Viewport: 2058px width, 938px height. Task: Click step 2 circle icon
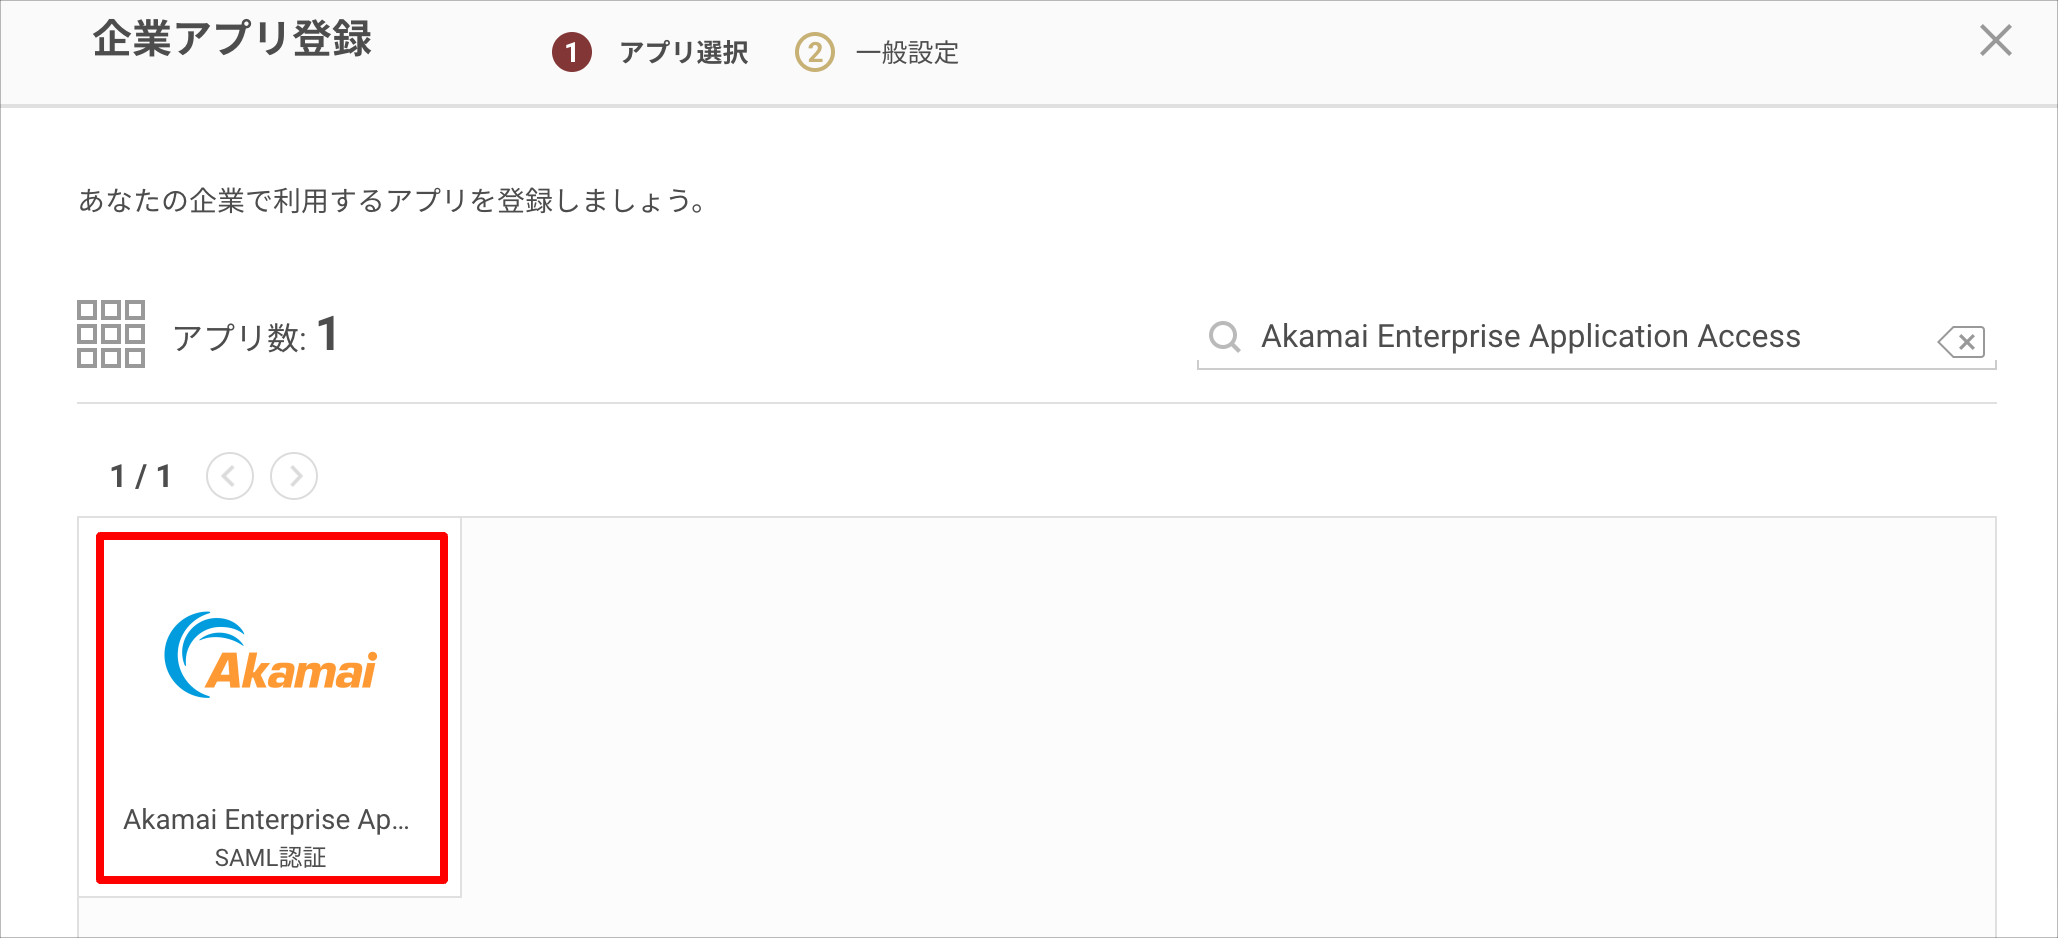(815, 52)
